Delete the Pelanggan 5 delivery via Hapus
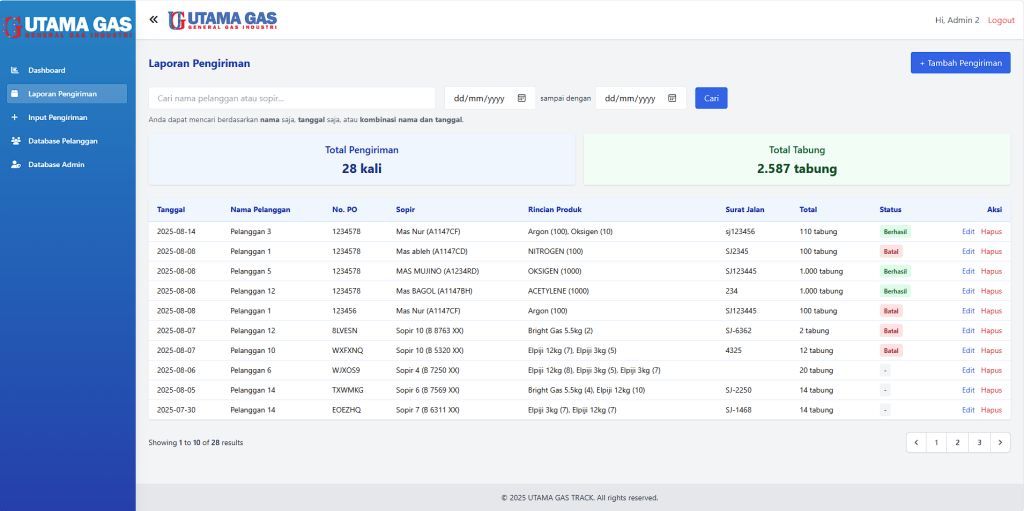Viewport: 1024px width, 511px height. (991, 271)
